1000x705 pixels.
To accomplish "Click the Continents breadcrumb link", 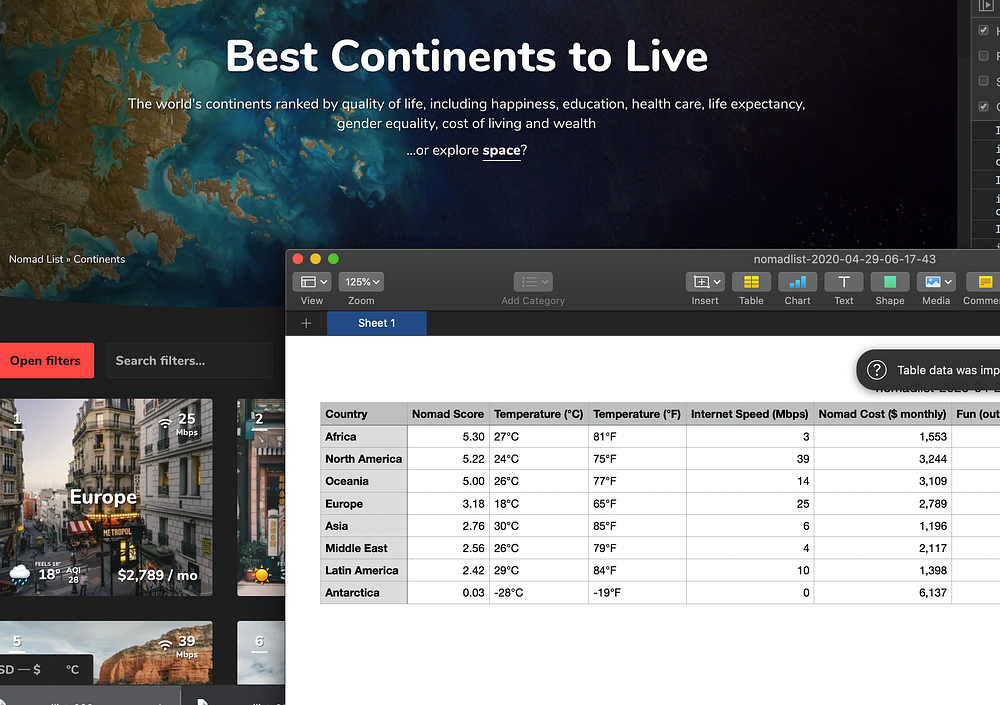I will click(x=99, y=259).
